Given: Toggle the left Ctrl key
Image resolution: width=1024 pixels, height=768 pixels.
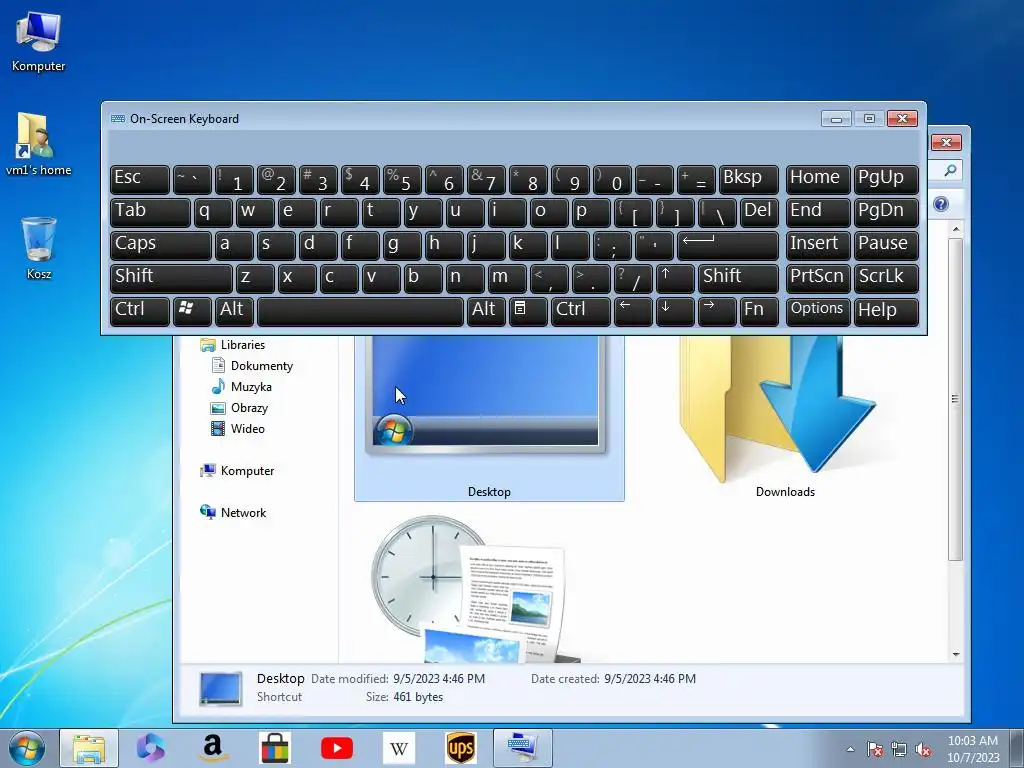Looking at the screenshot, I should pos(139,311).
